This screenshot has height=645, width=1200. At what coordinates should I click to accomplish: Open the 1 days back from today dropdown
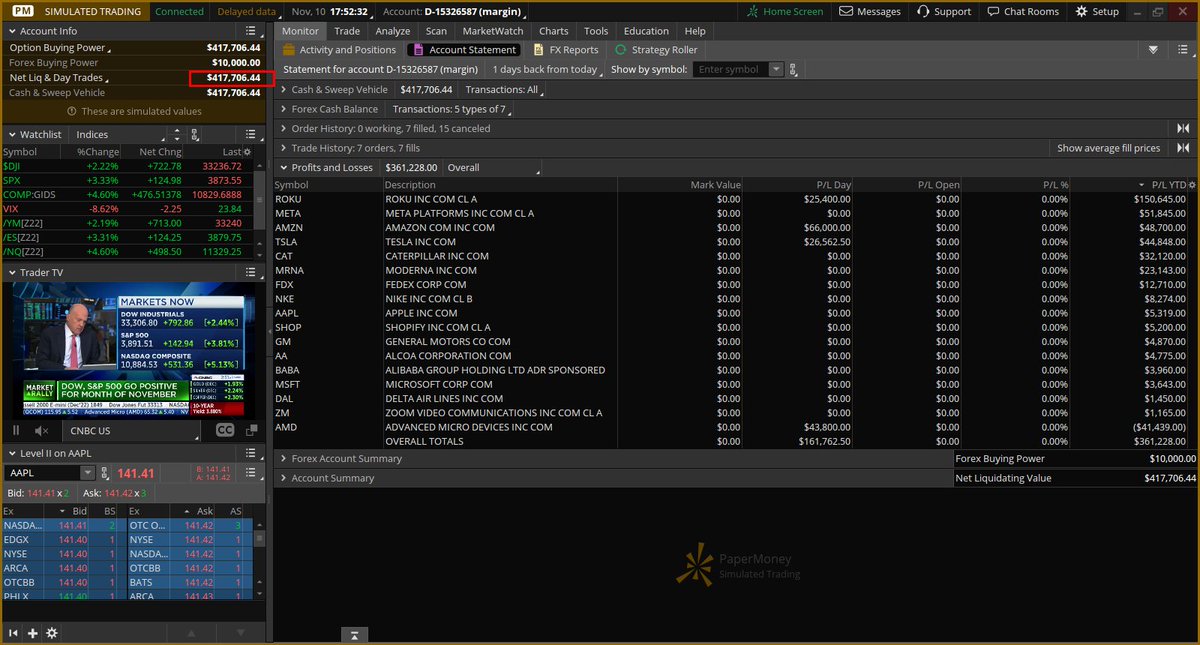(x=547, y=70)
